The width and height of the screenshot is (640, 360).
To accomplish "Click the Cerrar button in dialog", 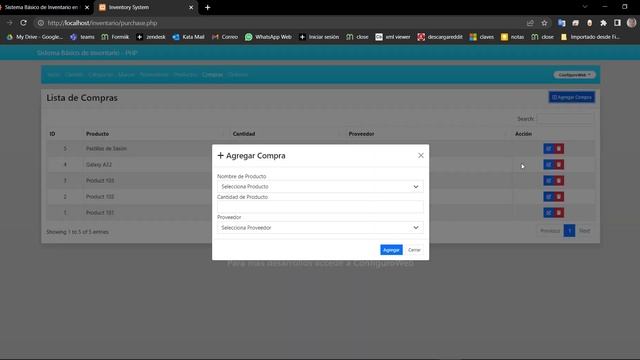I will tap(414, 250).
